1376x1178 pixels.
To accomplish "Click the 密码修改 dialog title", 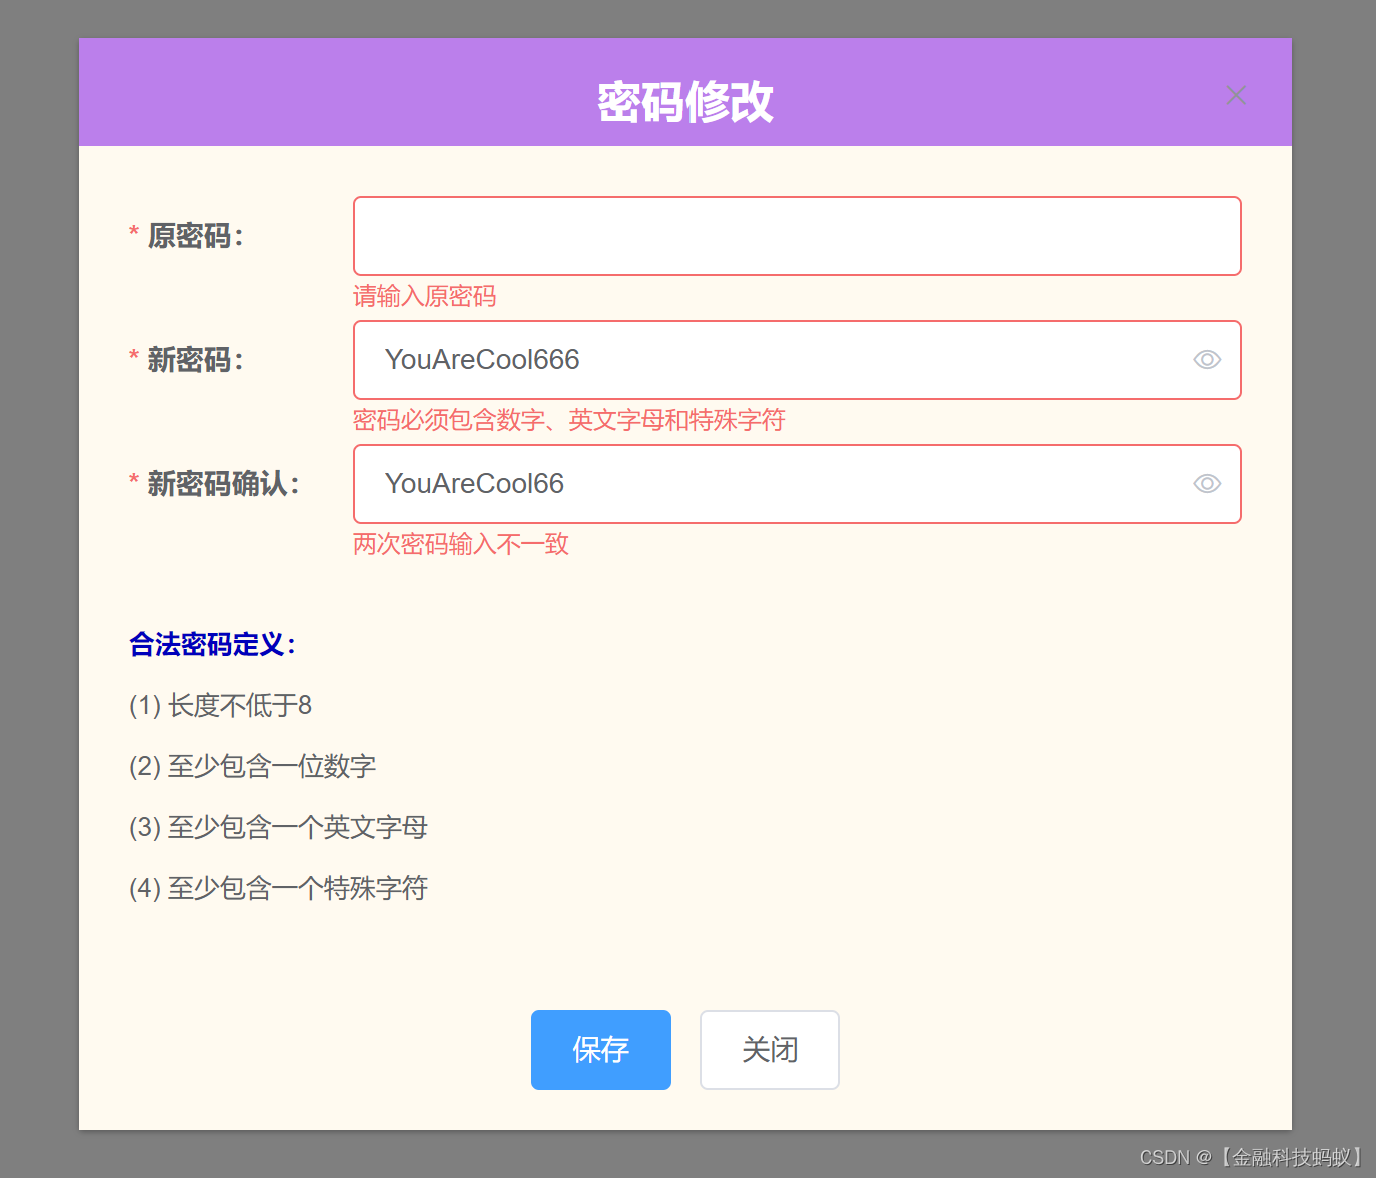I will [685, 102].
